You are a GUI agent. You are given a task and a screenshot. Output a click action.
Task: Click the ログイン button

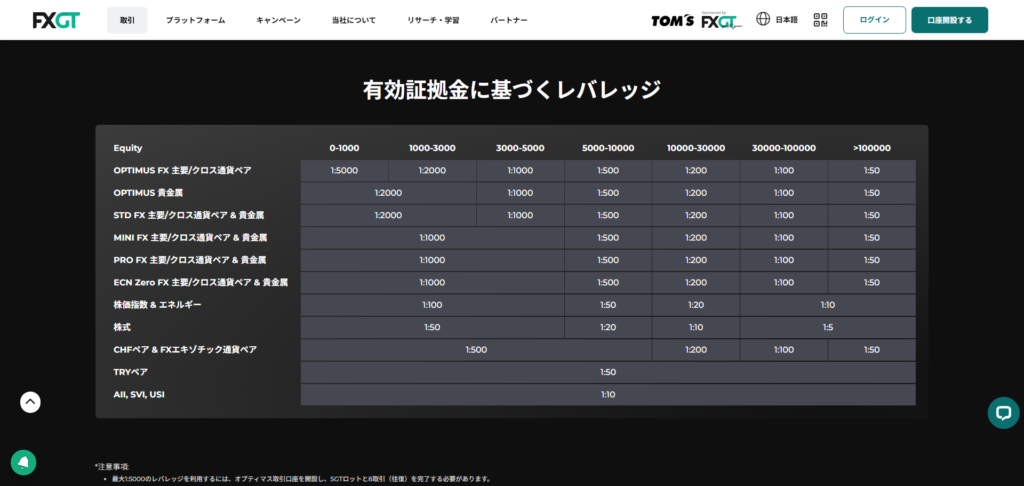[x=874, y=20]
